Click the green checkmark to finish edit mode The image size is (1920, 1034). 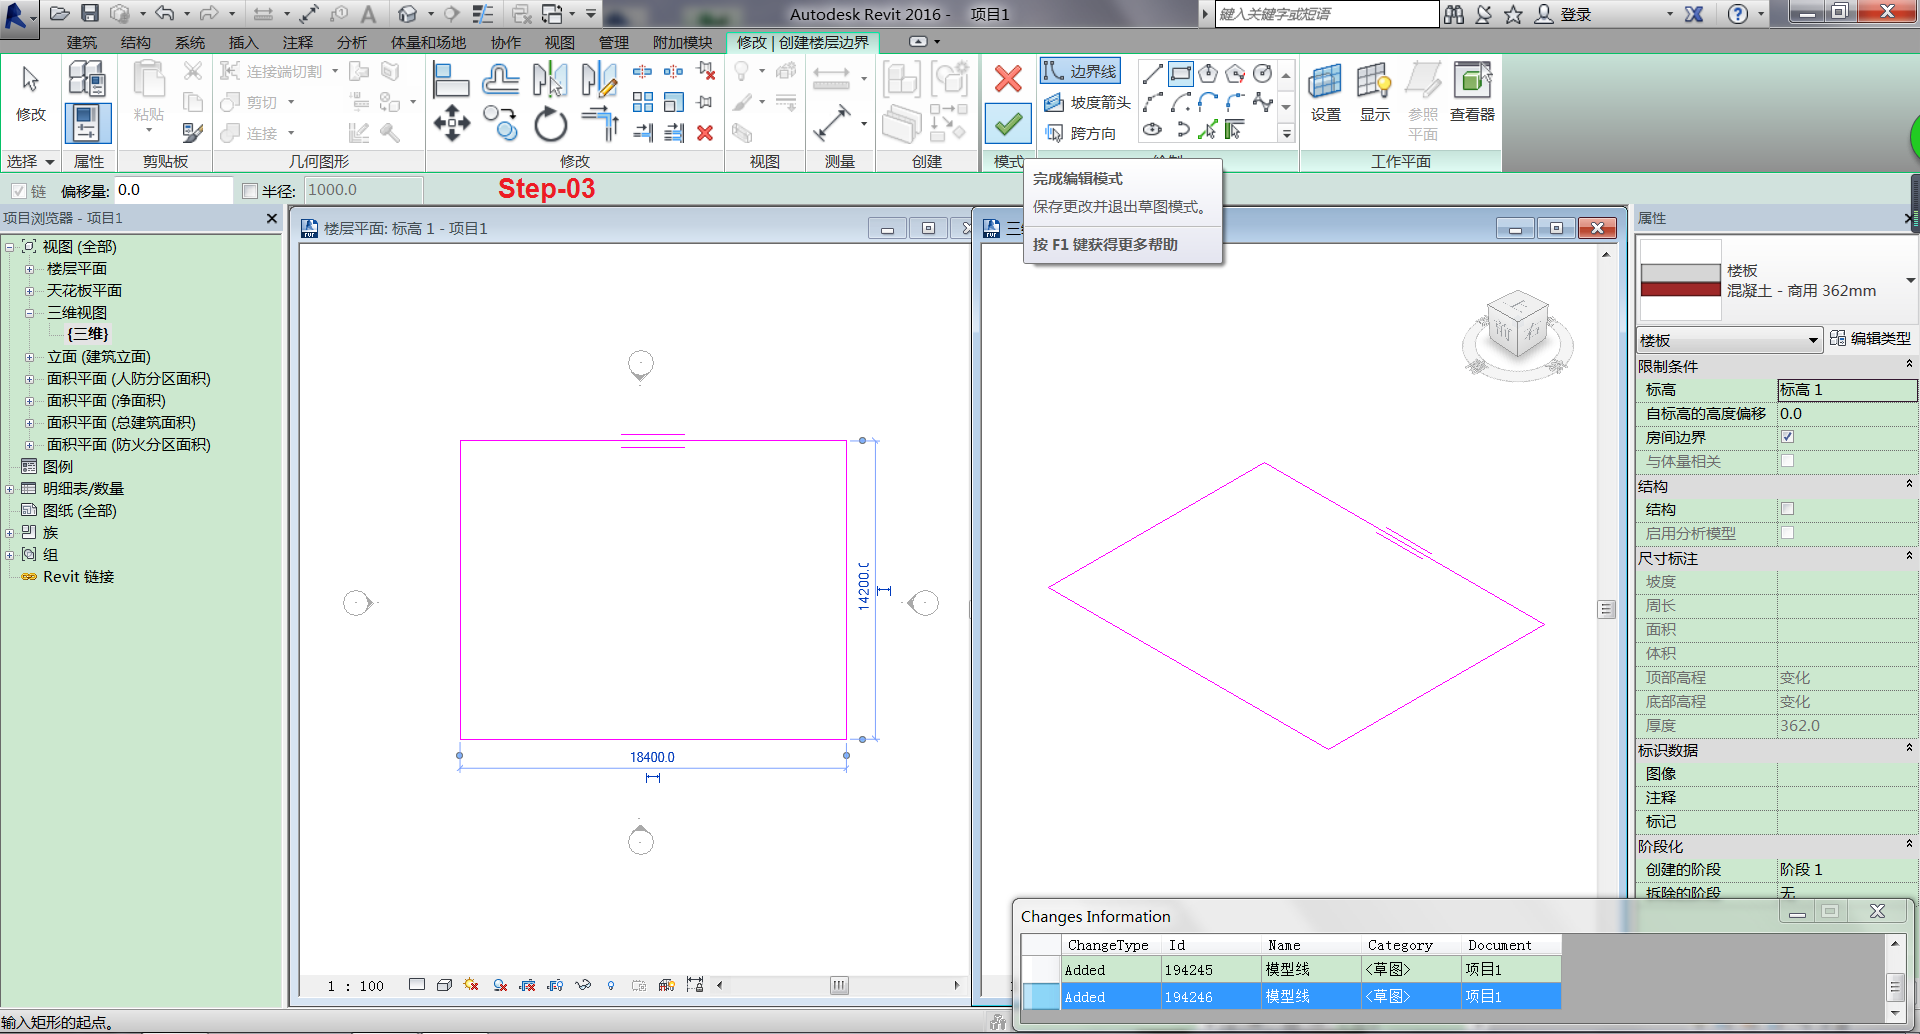tap(1007, 124)
